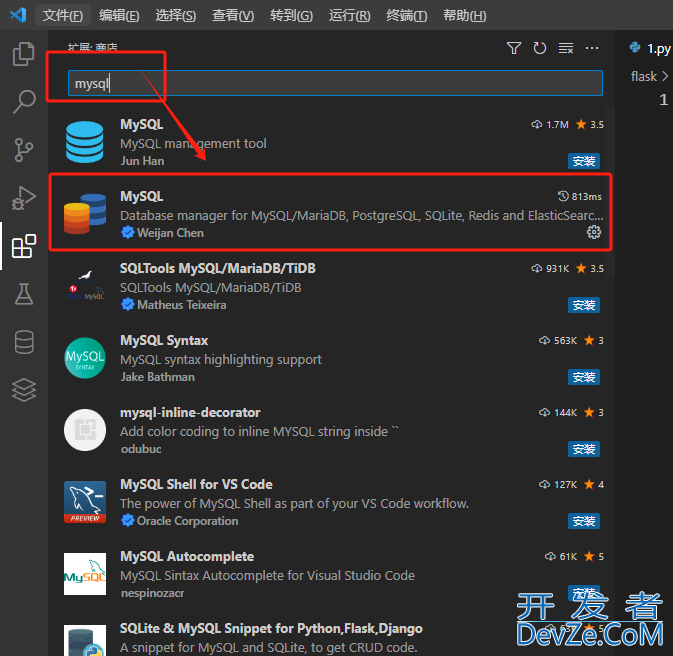The height and width of the screenshot is (656, 673).
Task: Open SQLite & MySQL Snippet extension title
Action: [x=271, y=629]
